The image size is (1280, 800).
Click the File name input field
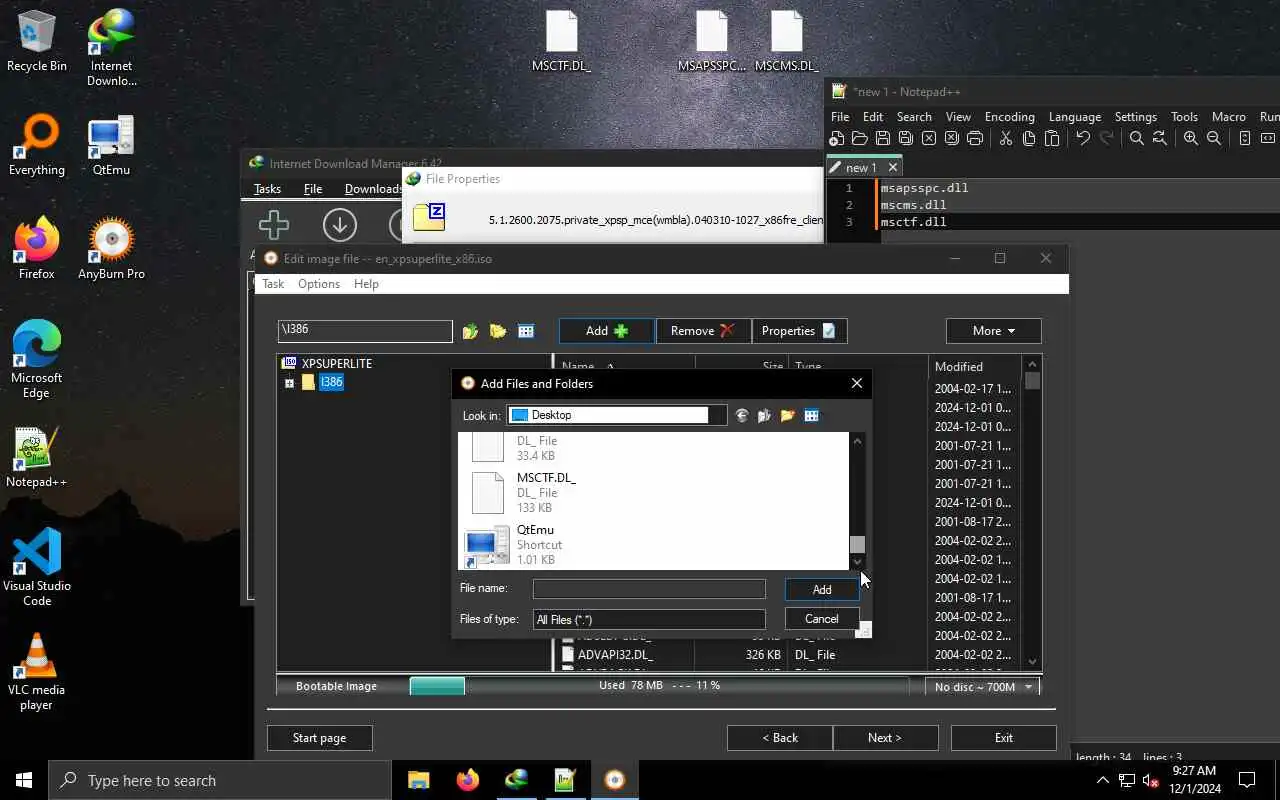click(x=649, y=589)
